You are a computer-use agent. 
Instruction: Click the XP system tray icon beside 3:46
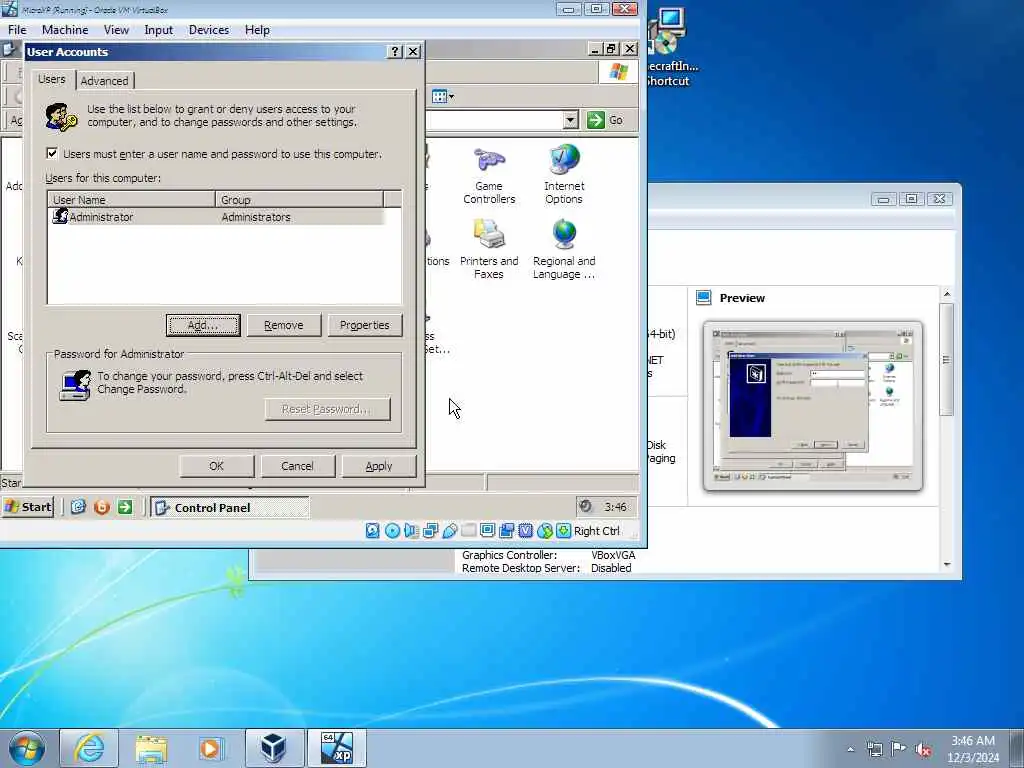pos(586,506)
